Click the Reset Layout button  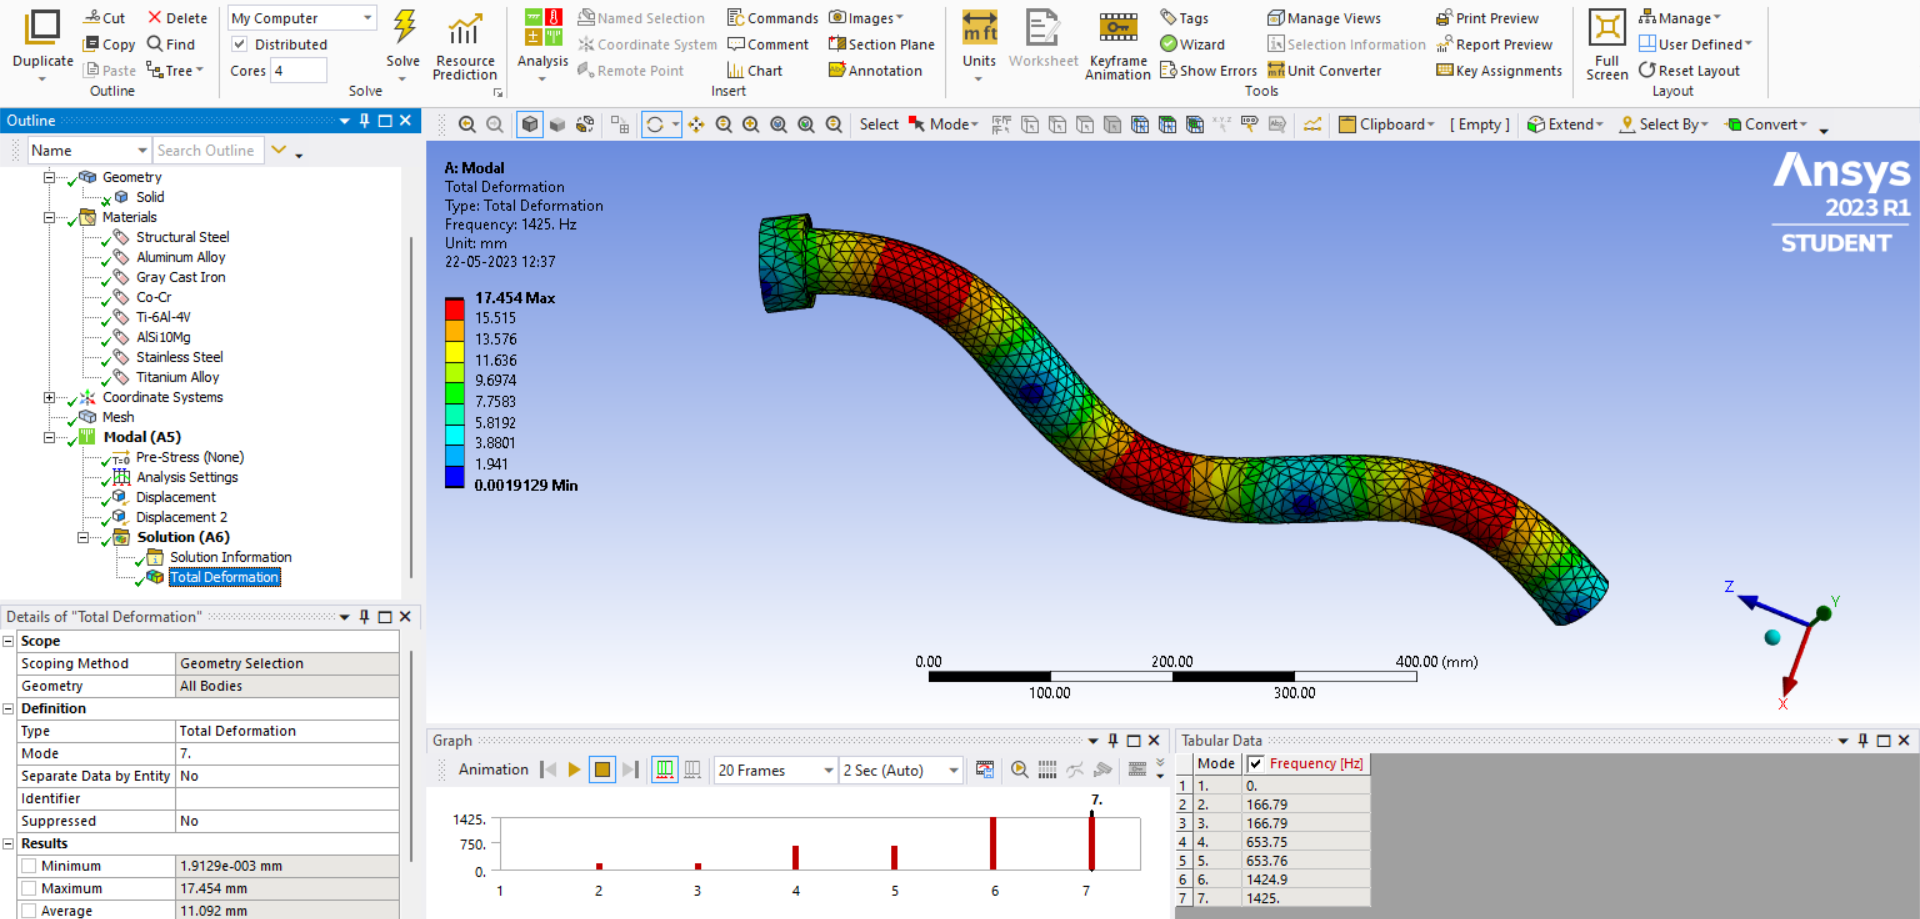[1689, 70]
